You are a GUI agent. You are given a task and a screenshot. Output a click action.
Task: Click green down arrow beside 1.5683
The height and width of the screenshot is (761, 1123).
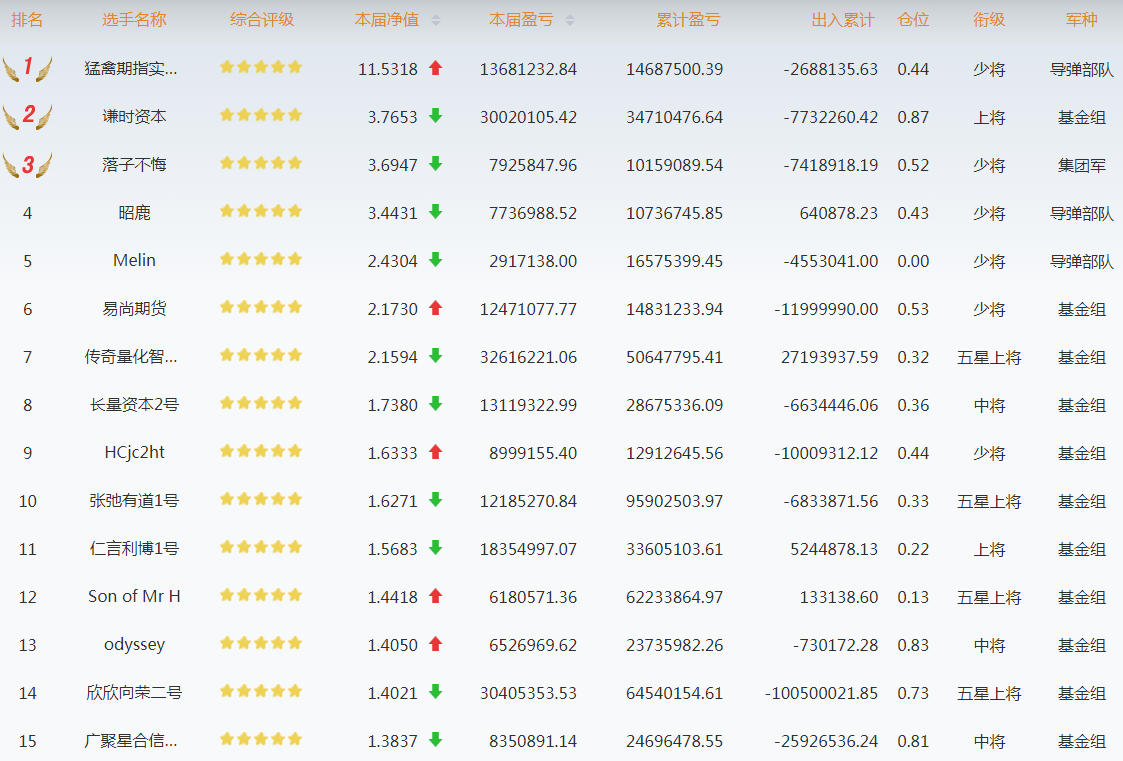tap(435, 548)
